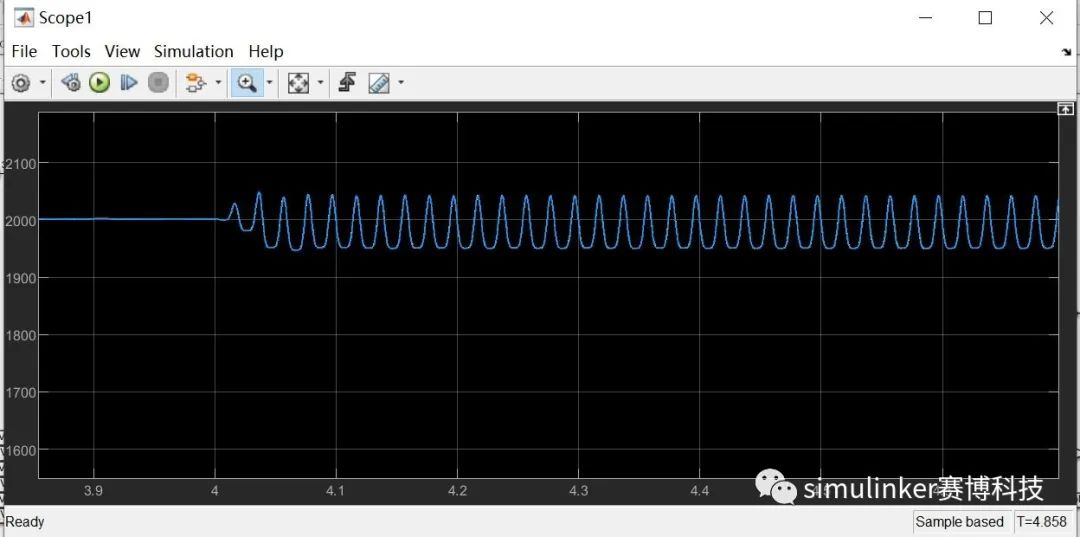Click the 4.3 x-axis tick label
Image resolution: width=1080 pixels, height=537 pixels.
(579, 491)
